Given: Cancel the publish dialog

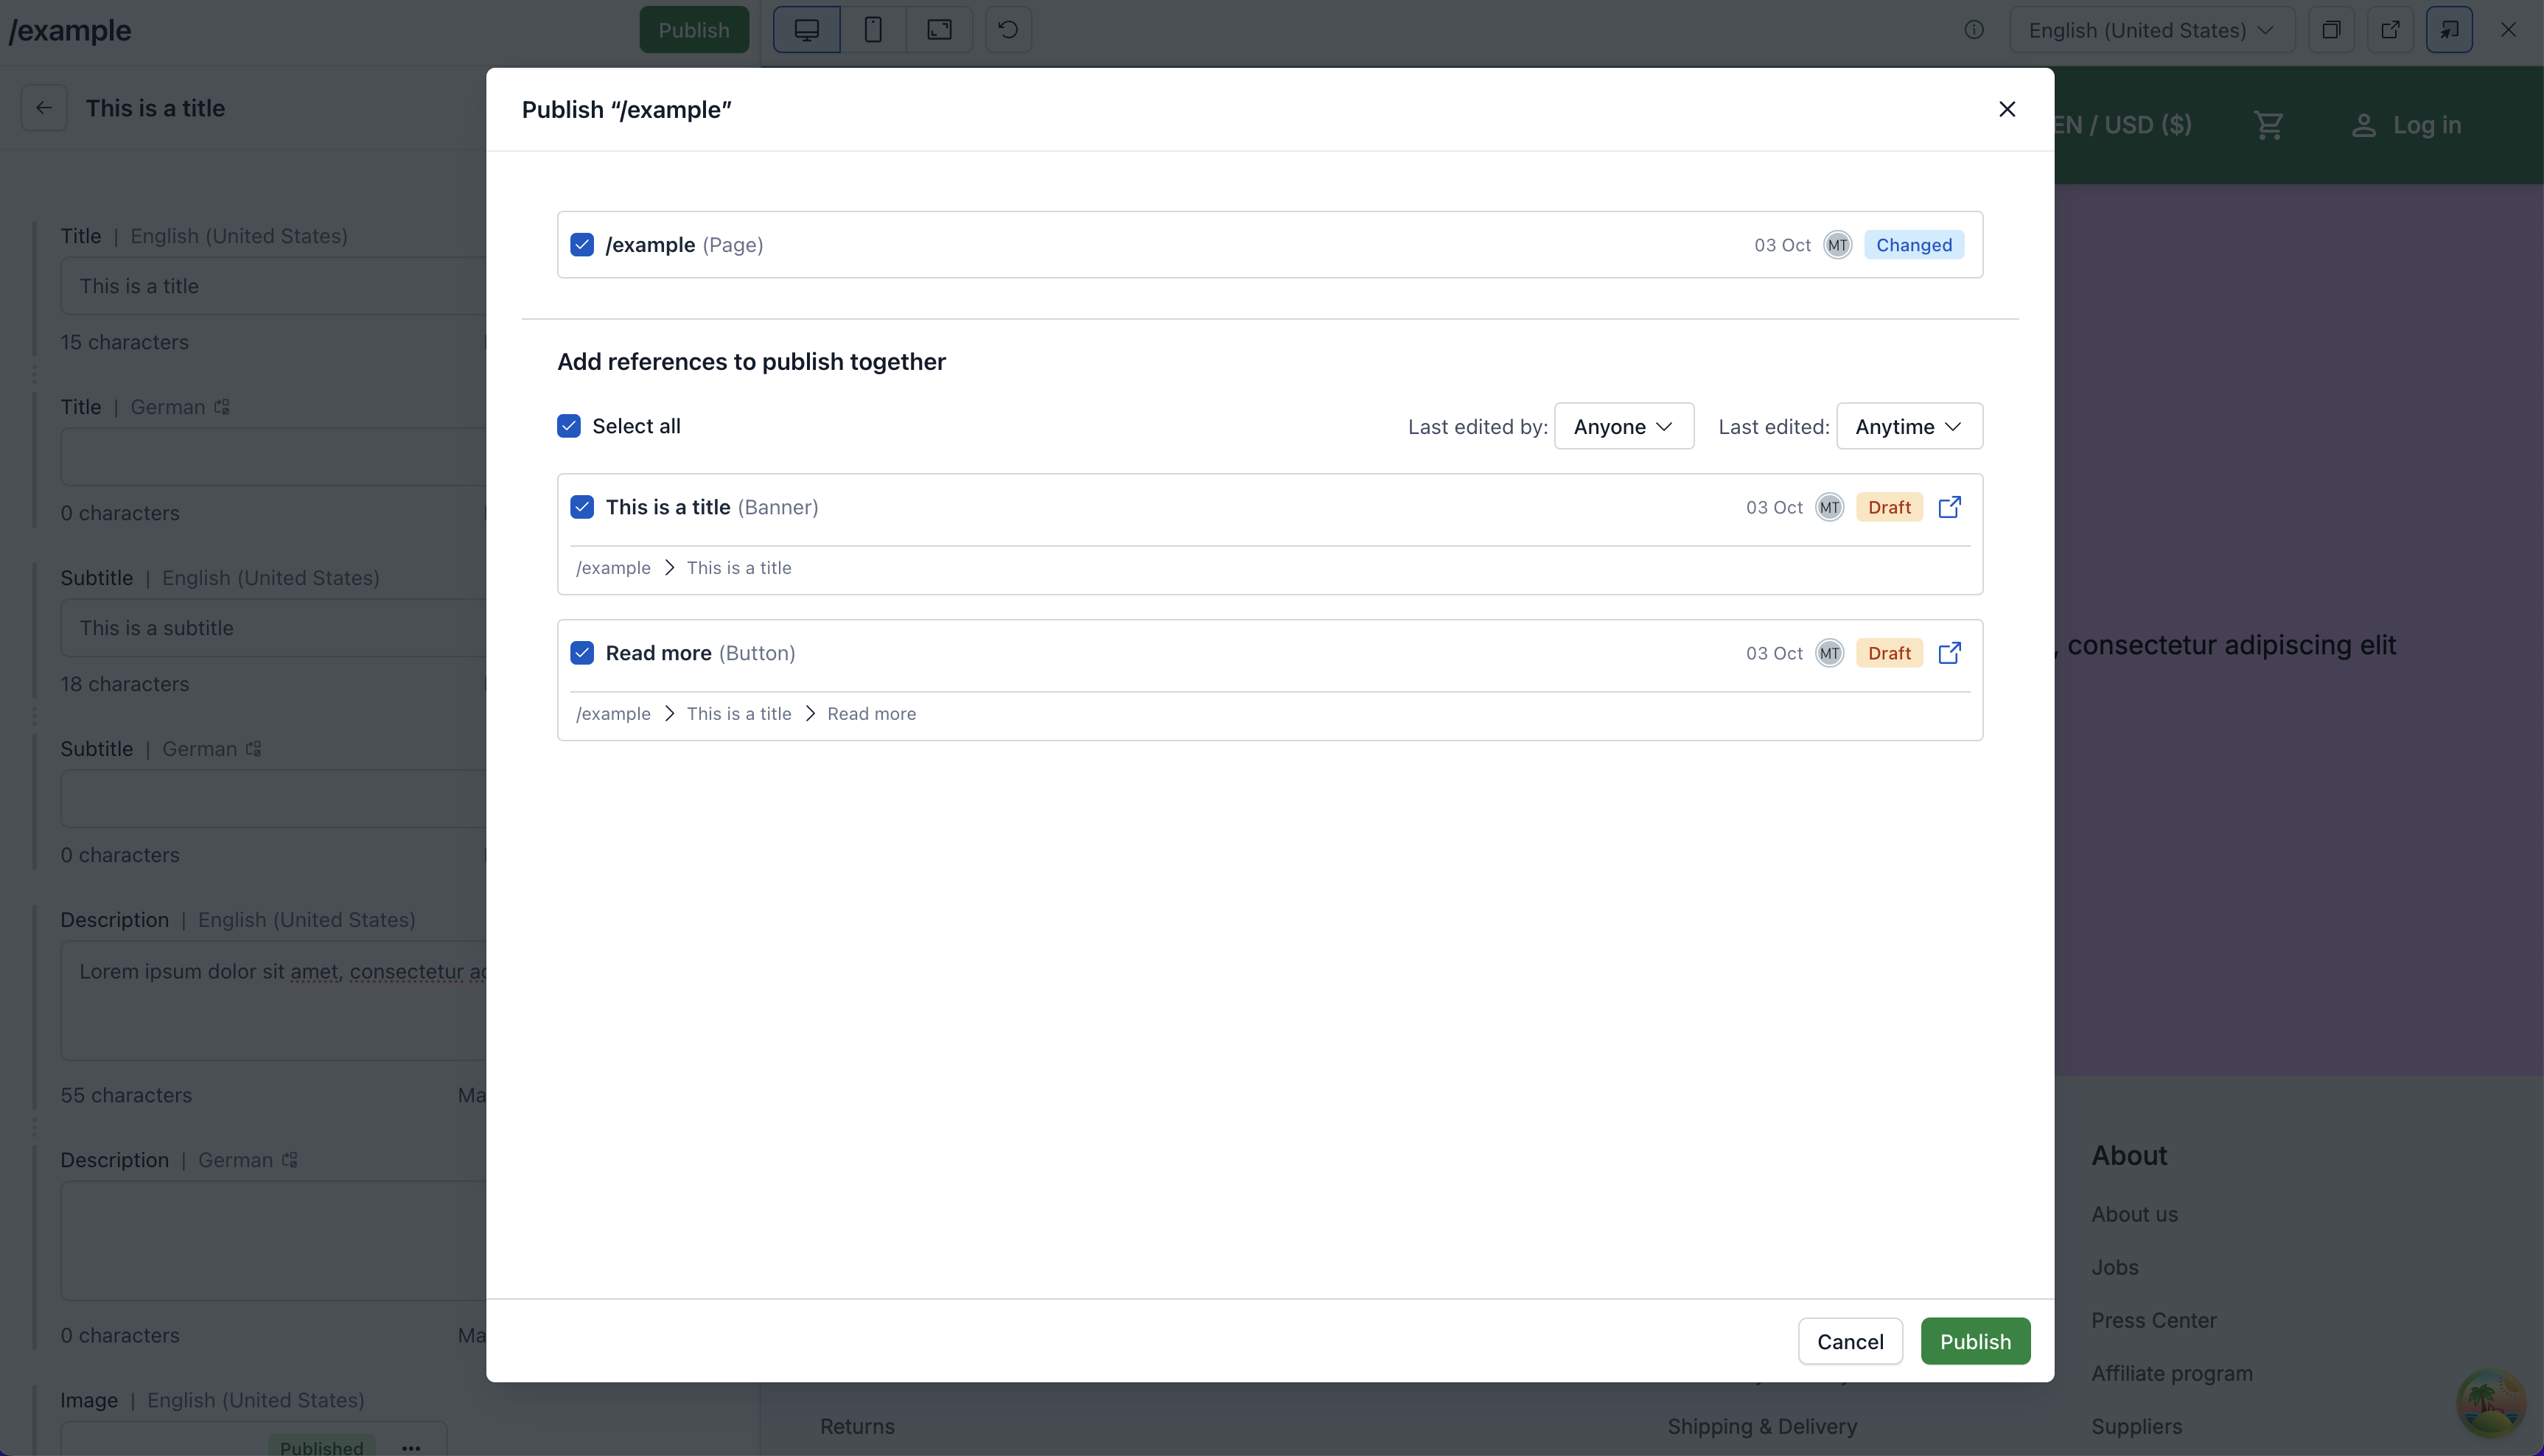Looking at the screenshot, I should [x=1850, y=1341].
